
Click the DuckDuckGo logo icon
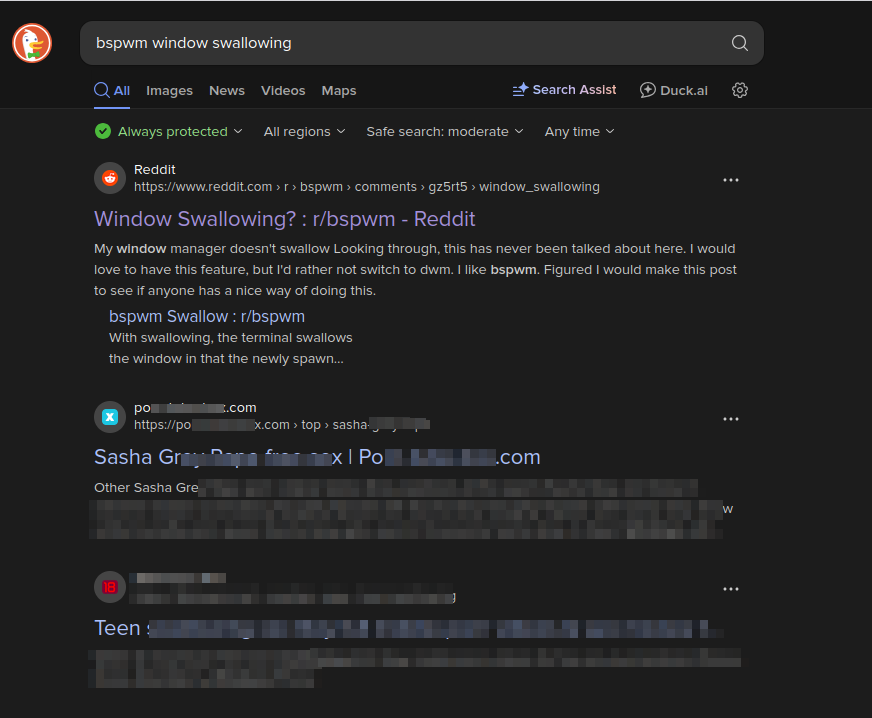point(32,43)
